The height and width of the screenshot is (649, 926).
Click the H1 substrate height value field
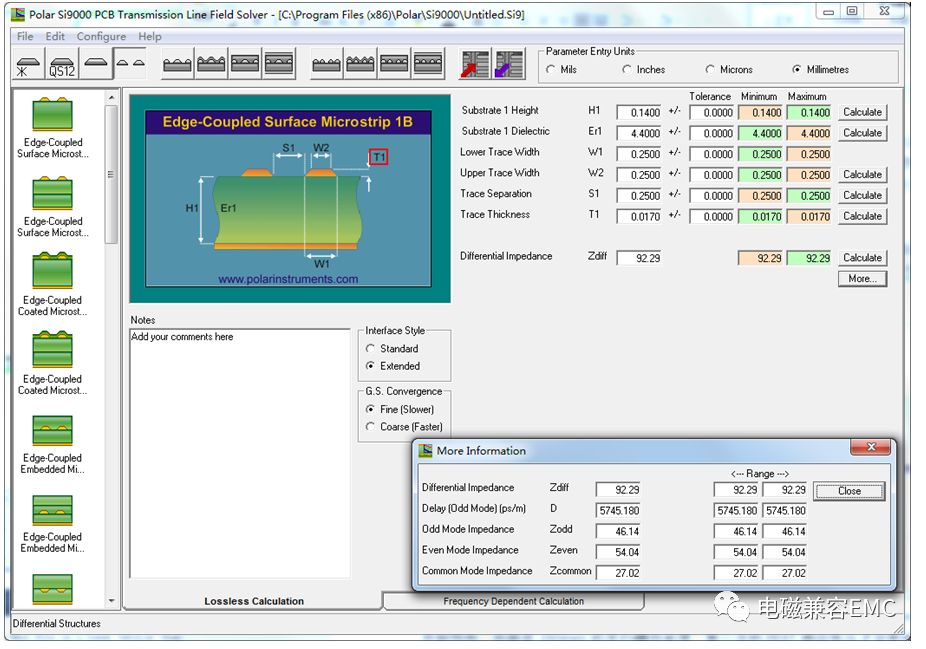pyautogui.click(x=639, y=112)
